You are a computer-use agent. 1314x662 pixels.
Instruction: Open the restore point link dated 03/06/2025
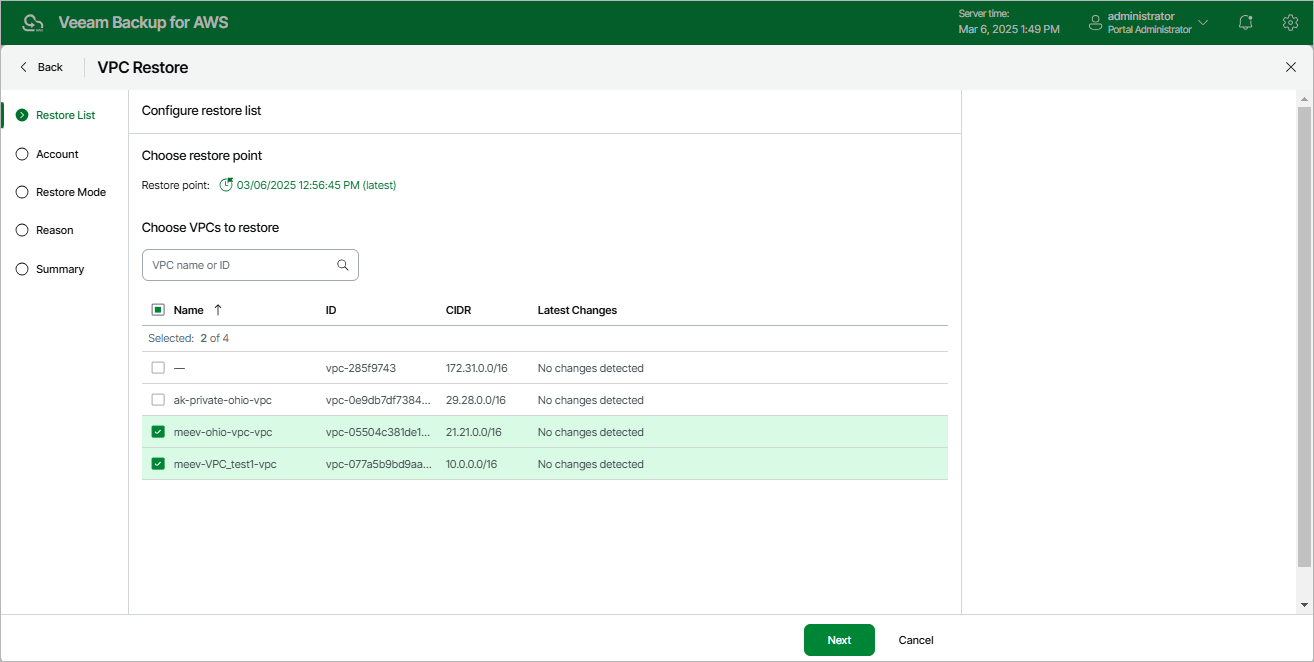[x=314, y=185]
